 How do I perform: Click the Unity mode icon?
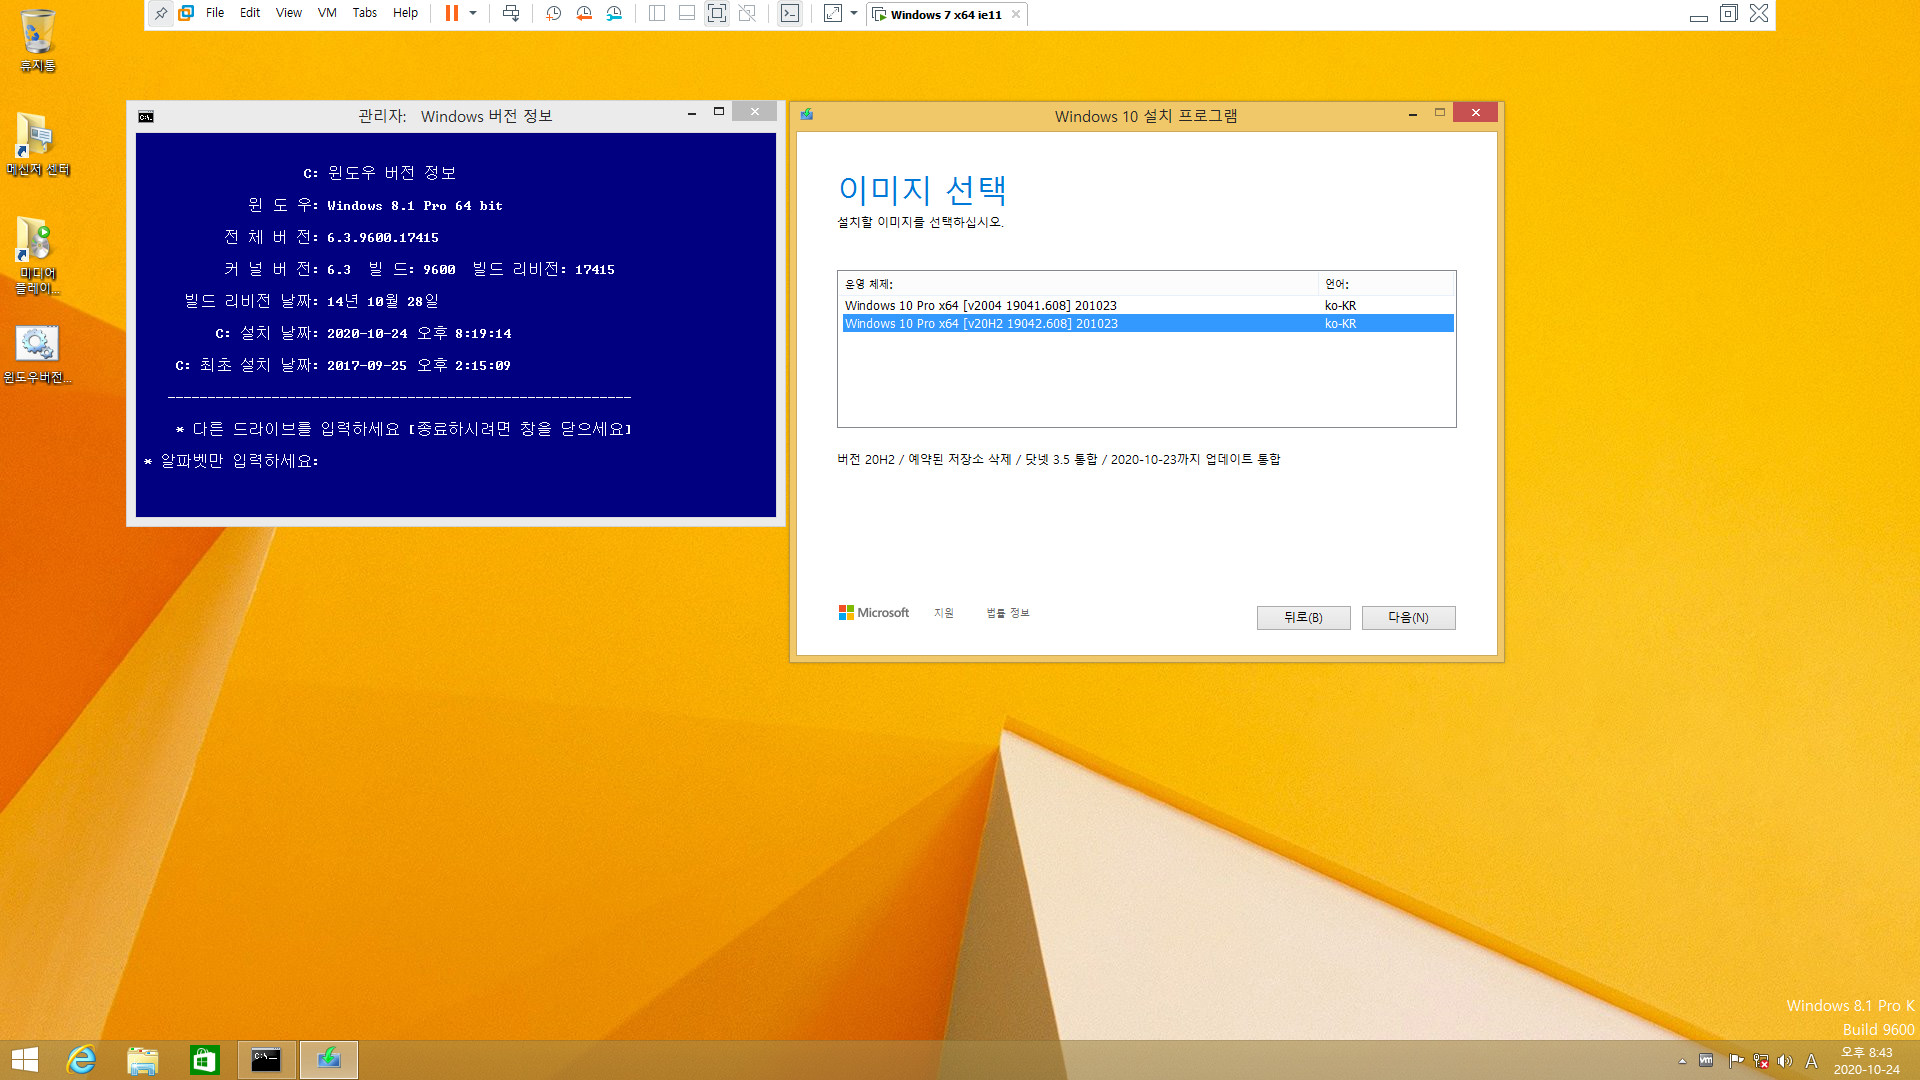click(747, 14)
